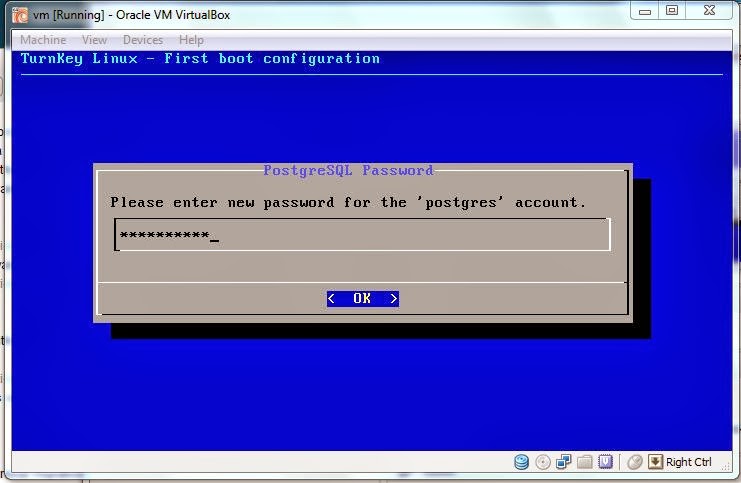This screenshot has width=741, height=483.
Task: Open the Devices menu
Action: (143, 40)
